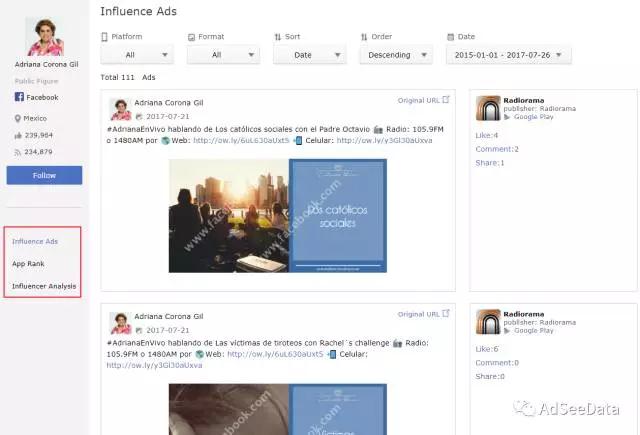Open the Sort dropdown set to Date

tap(310, 55)
